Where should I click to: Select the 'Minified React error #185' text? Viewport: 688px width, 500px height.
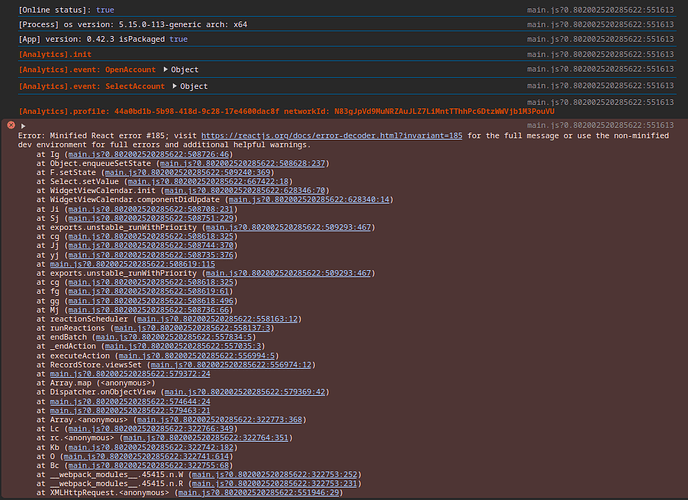tap(108, 136)
